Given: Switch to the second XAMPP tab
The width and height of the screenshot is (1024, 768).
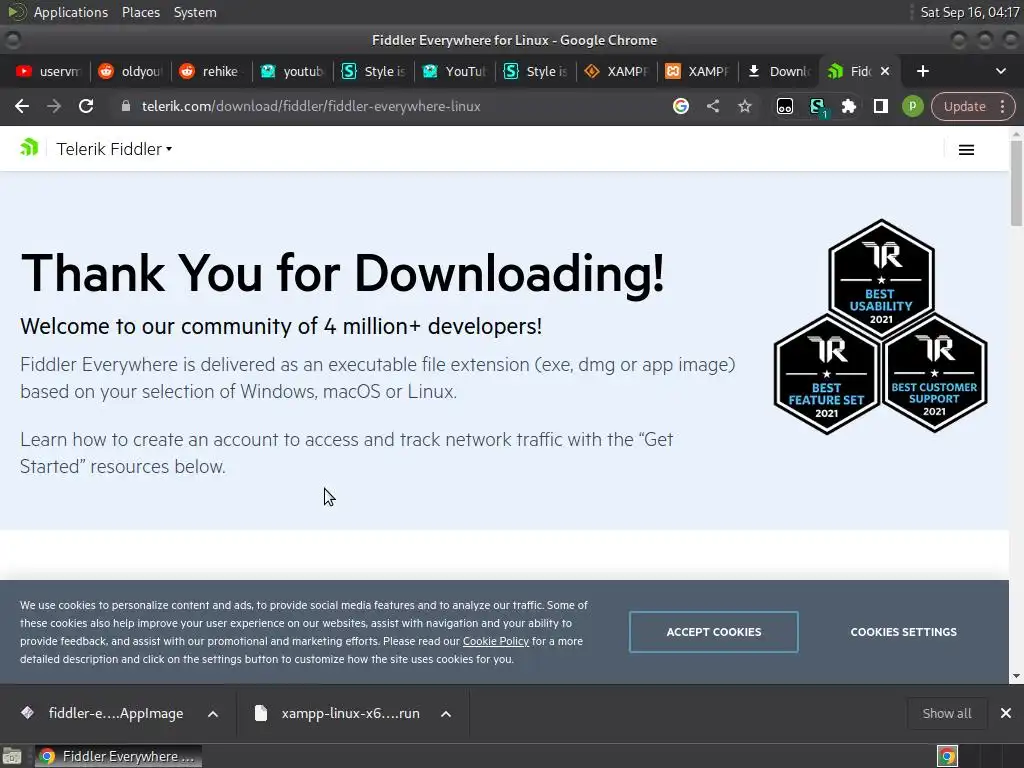Looking at the screenshot, I should [697, 71].
